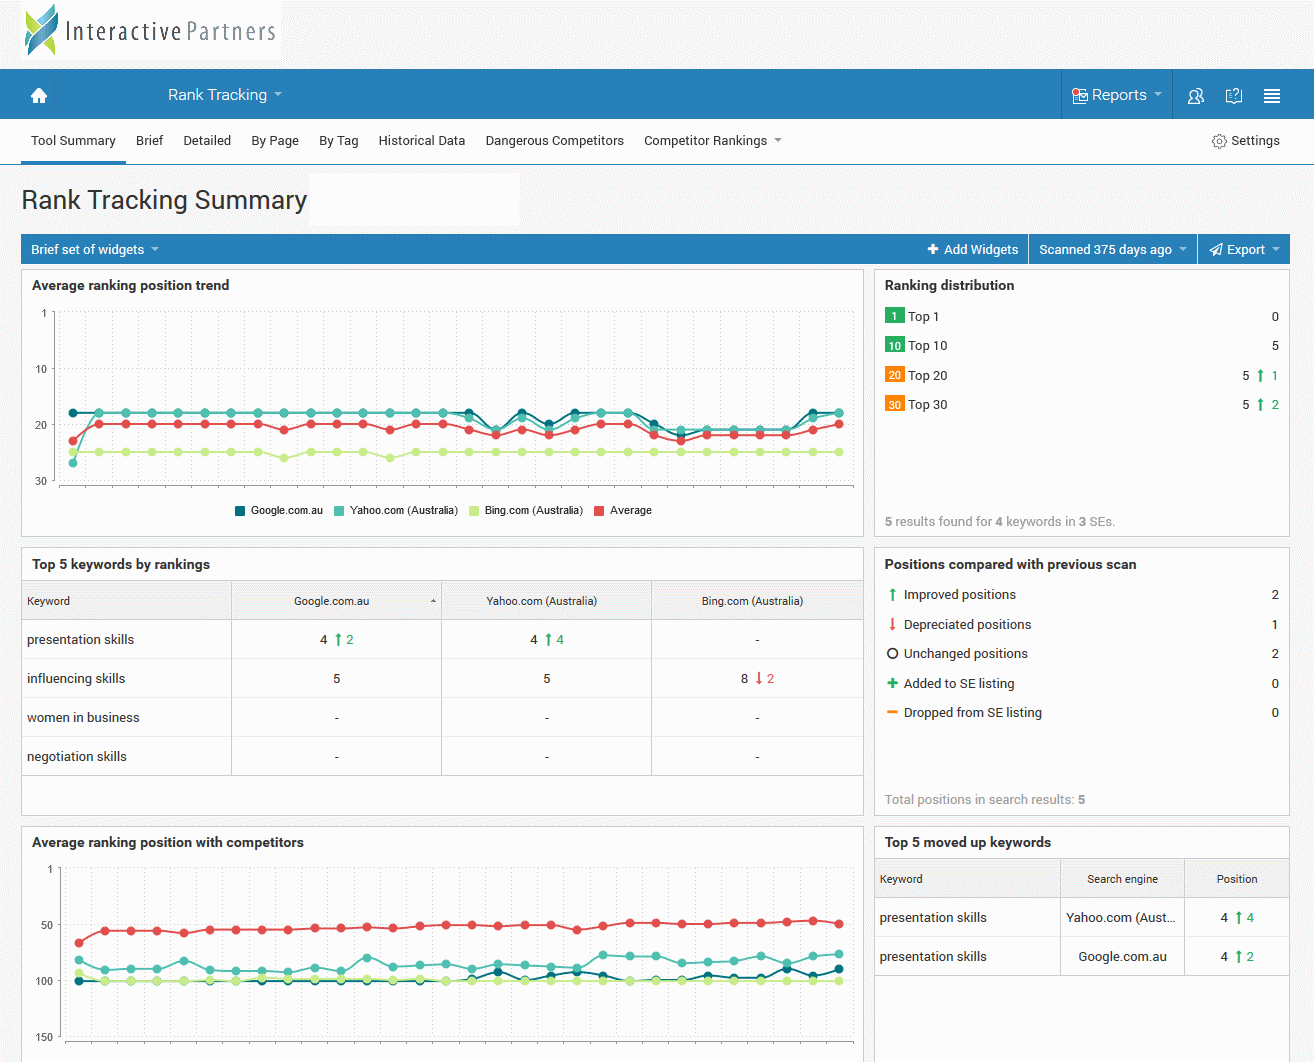The width and height of the screenshot is (1314, 1062).
Task: Open the users icon in top bar
Action: click(1195, 96)
